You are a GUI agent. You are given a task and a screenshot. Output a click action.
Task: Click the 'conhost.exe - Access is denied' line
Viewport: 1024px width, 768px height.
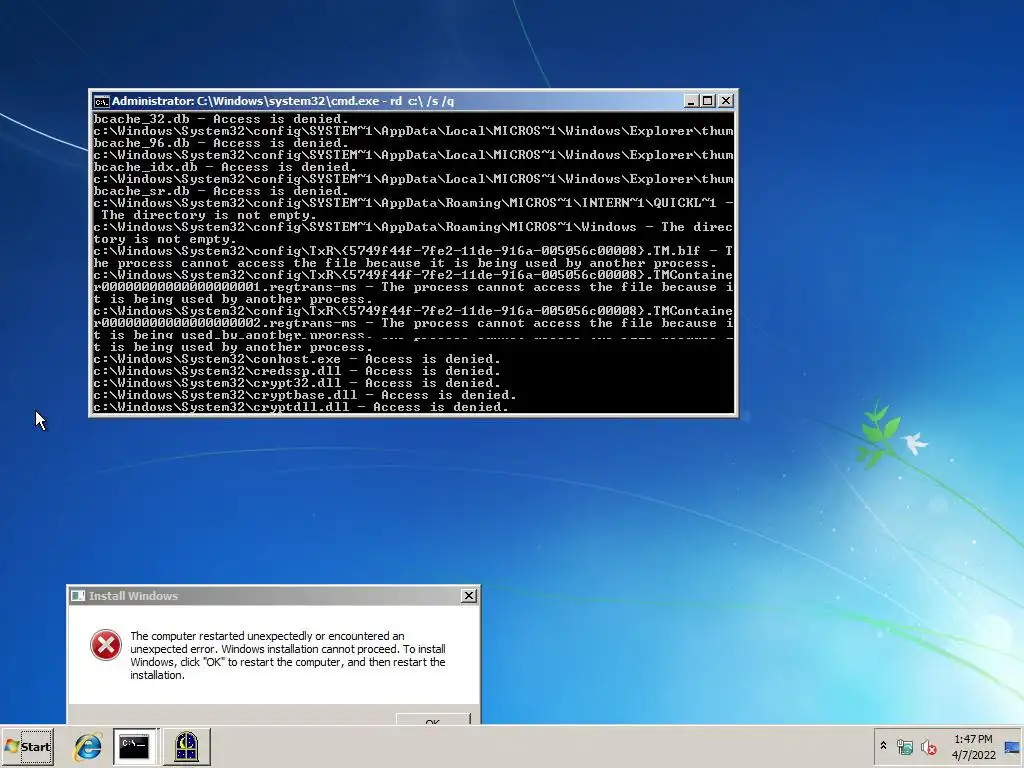[x=297, y=359]
